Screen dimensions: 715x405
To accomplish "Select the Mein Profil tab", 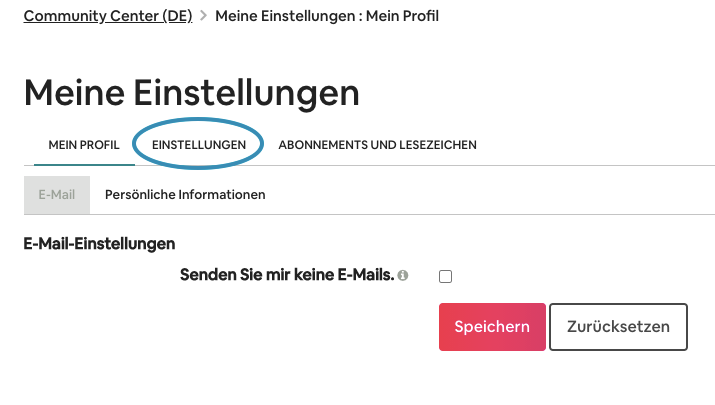I will click(84, 145).
